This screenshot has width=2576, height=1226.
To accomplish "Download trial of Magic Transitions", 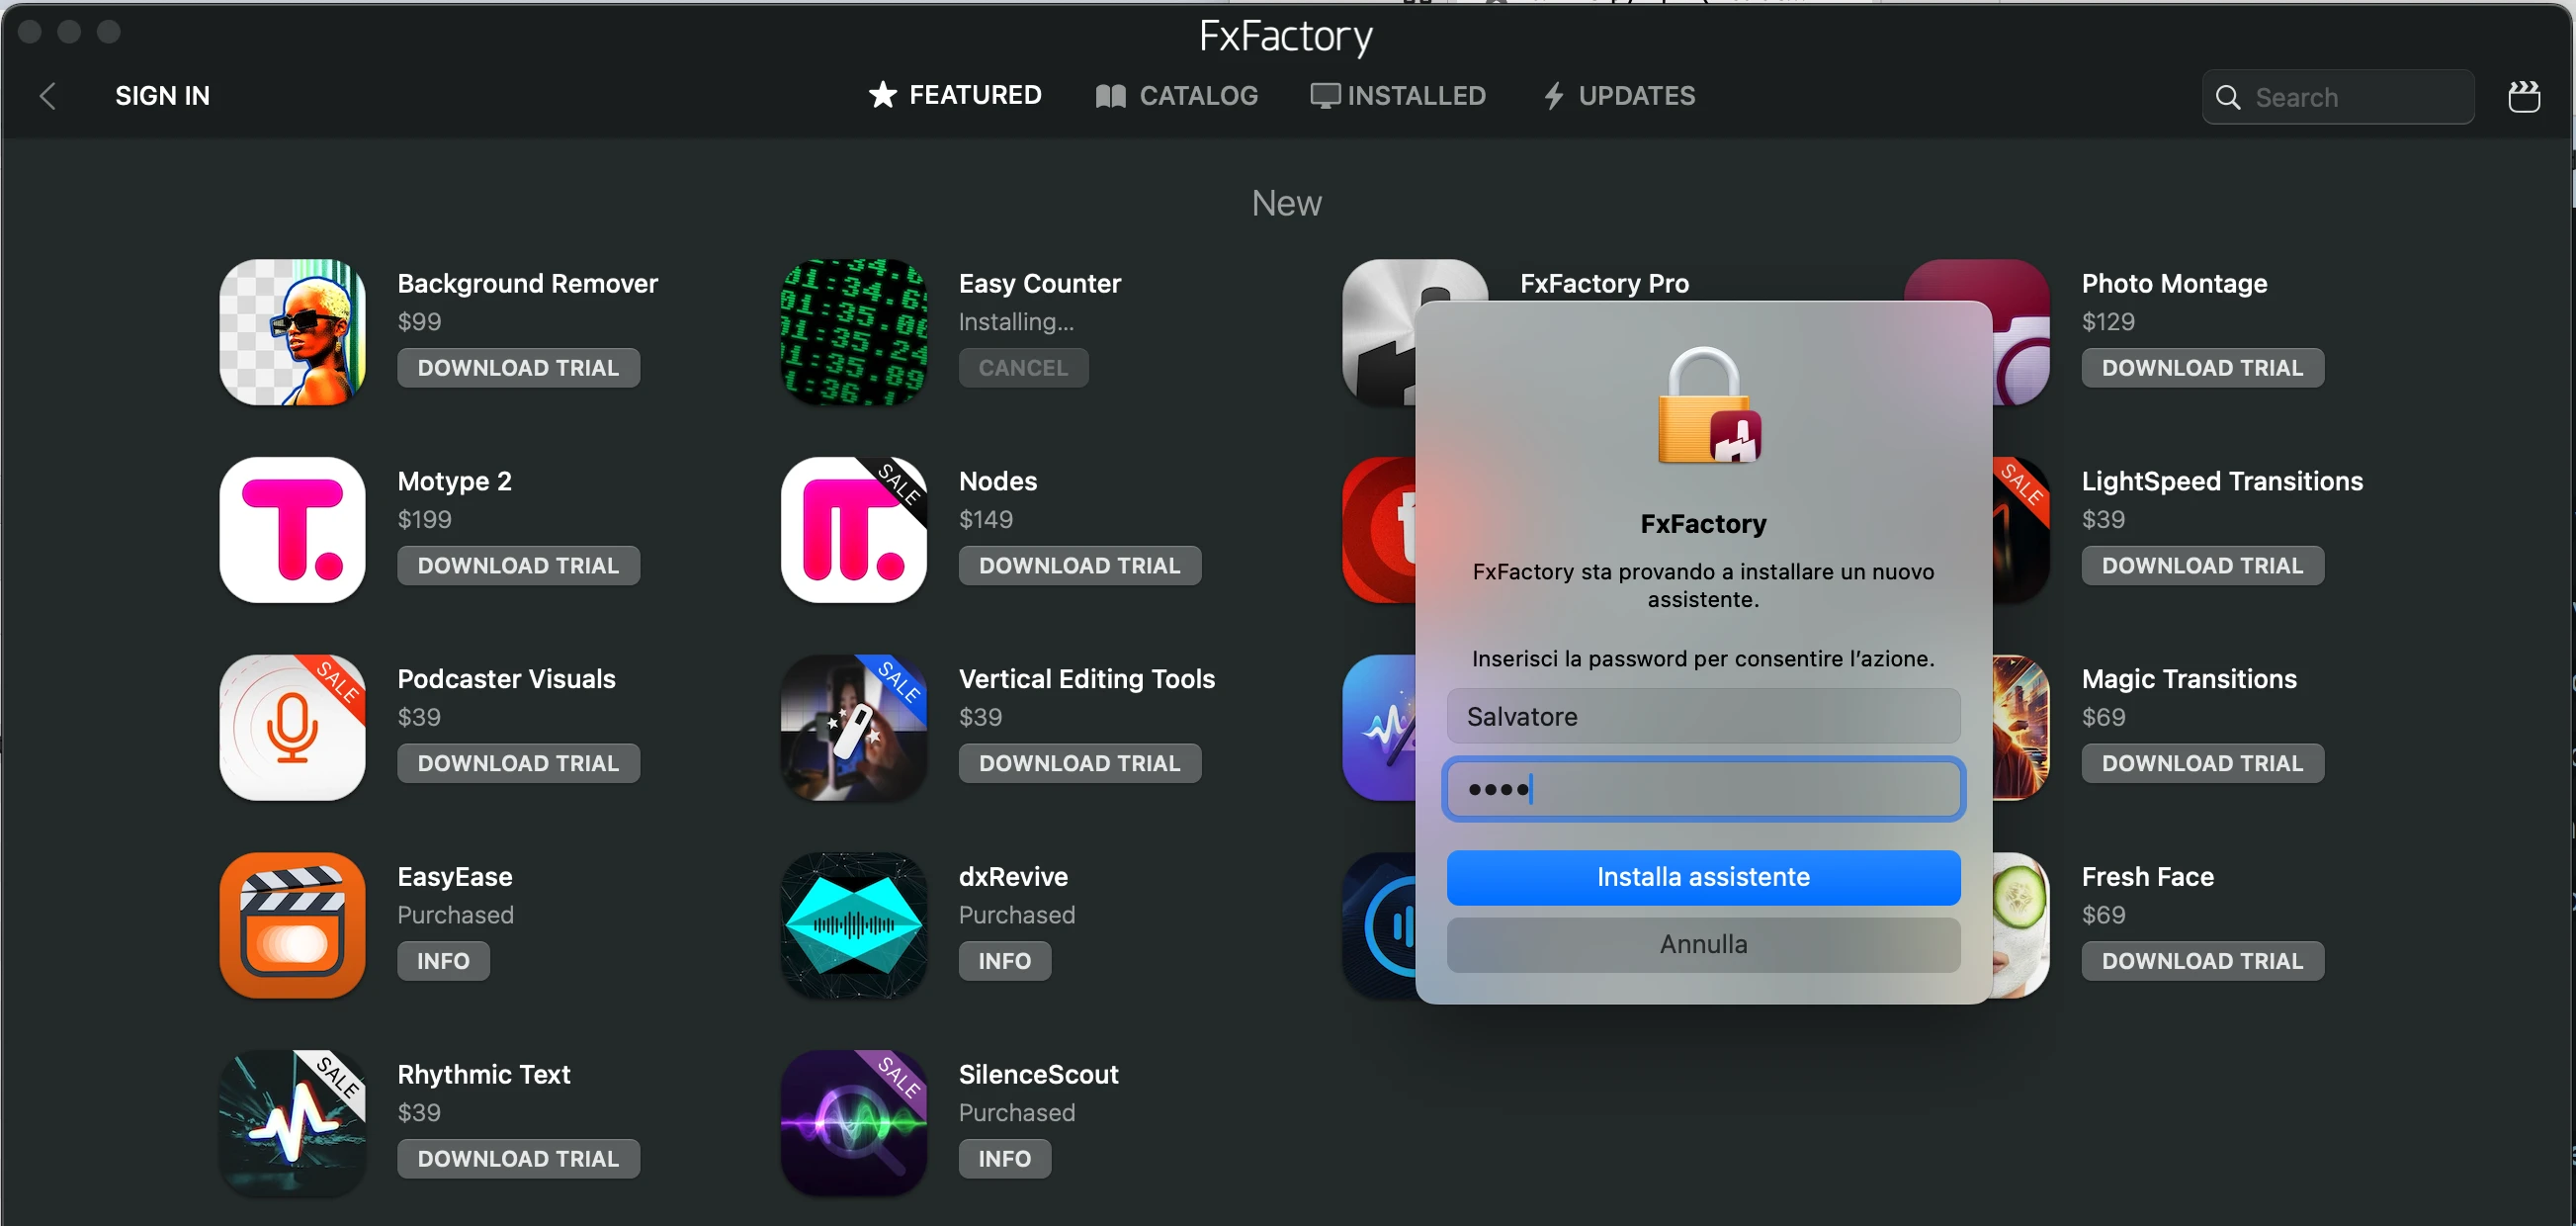I will point(2202,763).
